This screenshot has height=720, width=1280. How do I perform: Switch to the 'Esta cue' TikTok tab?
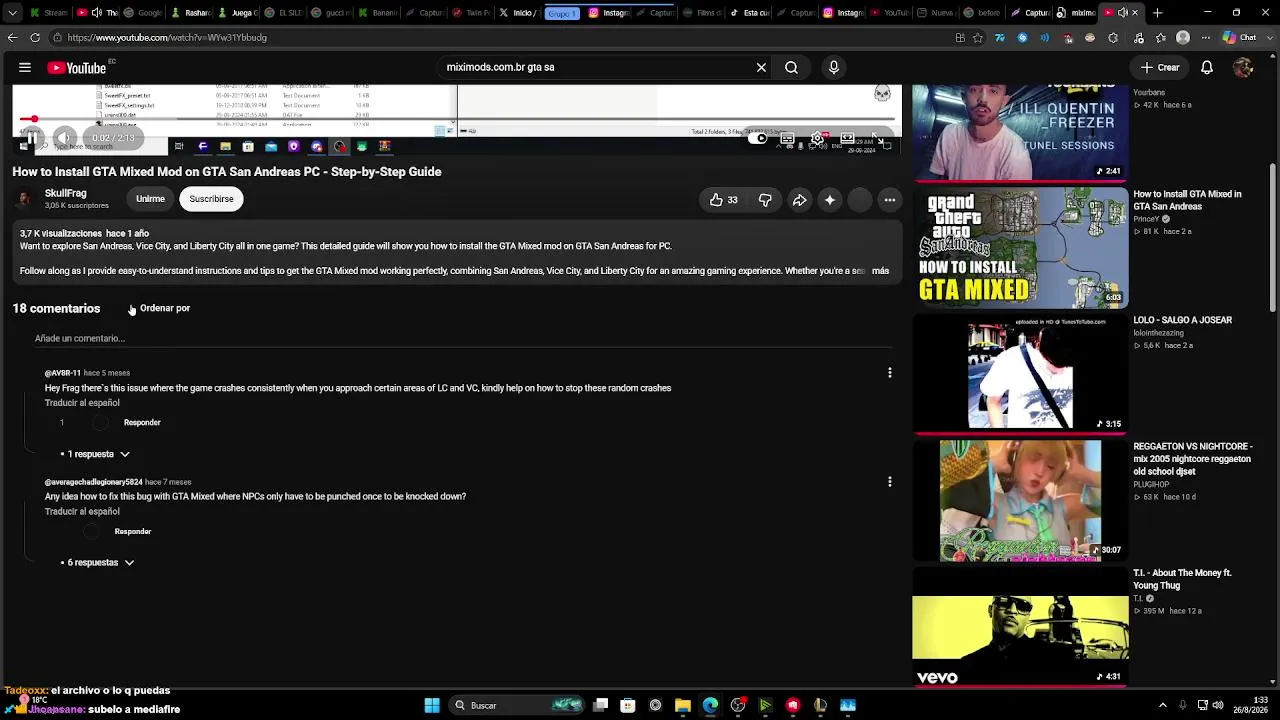(x=749, y=13)
